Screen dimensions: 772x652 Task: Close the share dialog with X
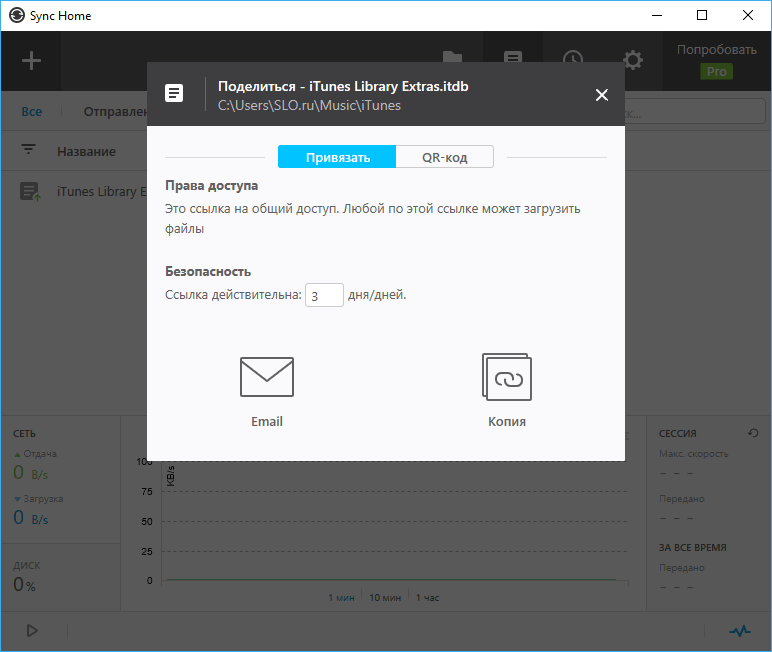602,95
